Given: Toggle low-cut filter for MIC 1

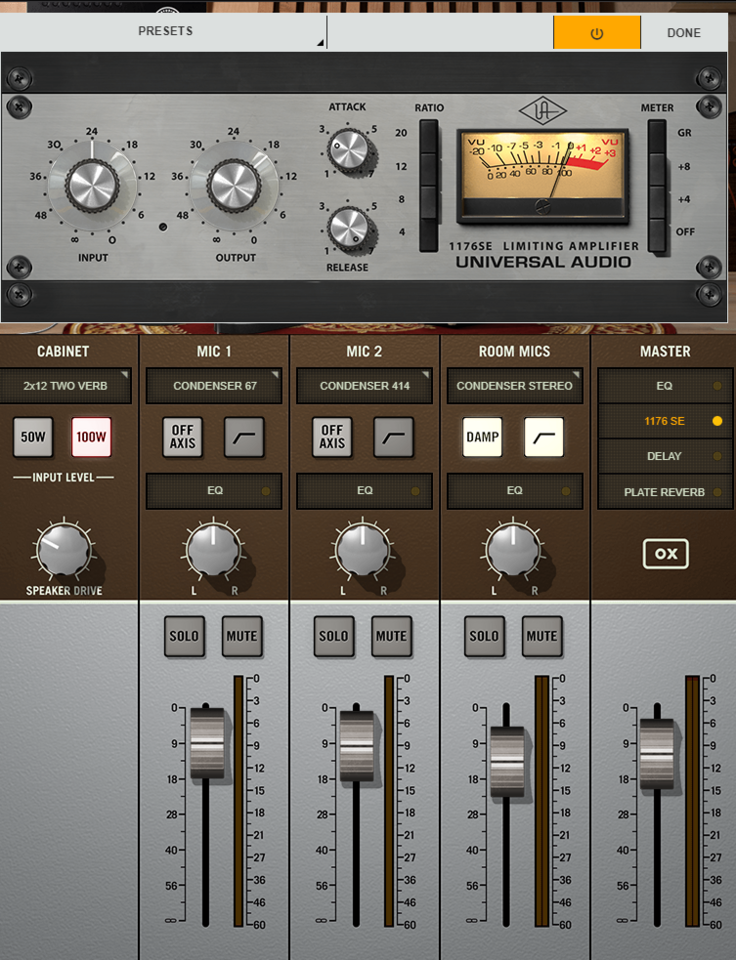Looking at the screenshot, I should click(x=244, y=437).
